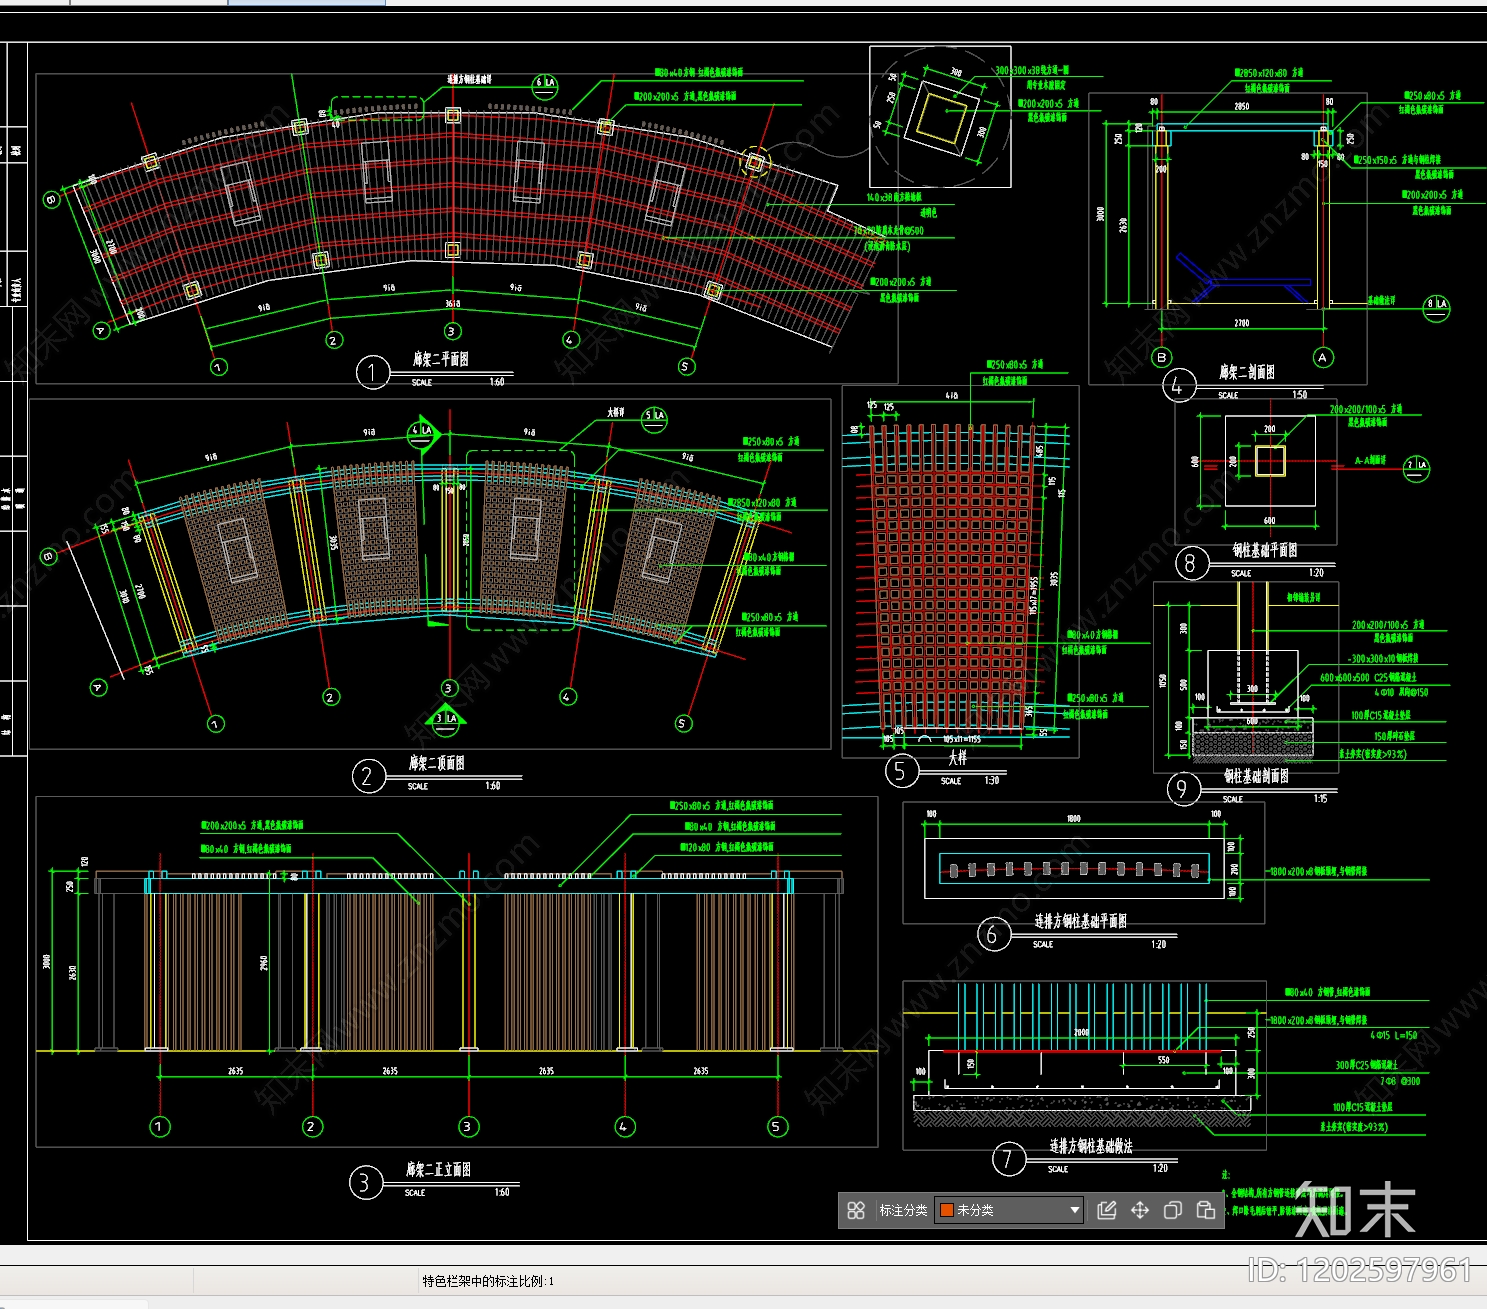Click the 标注分类 label
This screenshot has width=1487, height=1309.
click(903, 1210)
